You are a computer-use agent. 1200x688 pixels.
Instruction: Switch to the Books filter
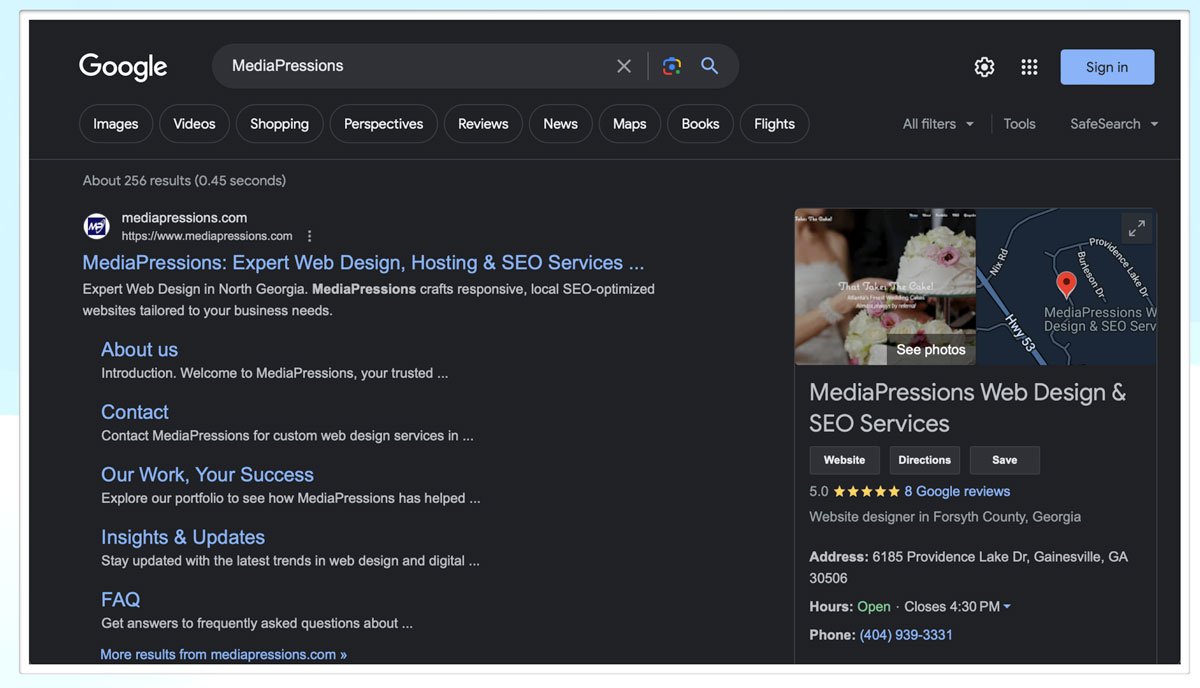[700, 124]
